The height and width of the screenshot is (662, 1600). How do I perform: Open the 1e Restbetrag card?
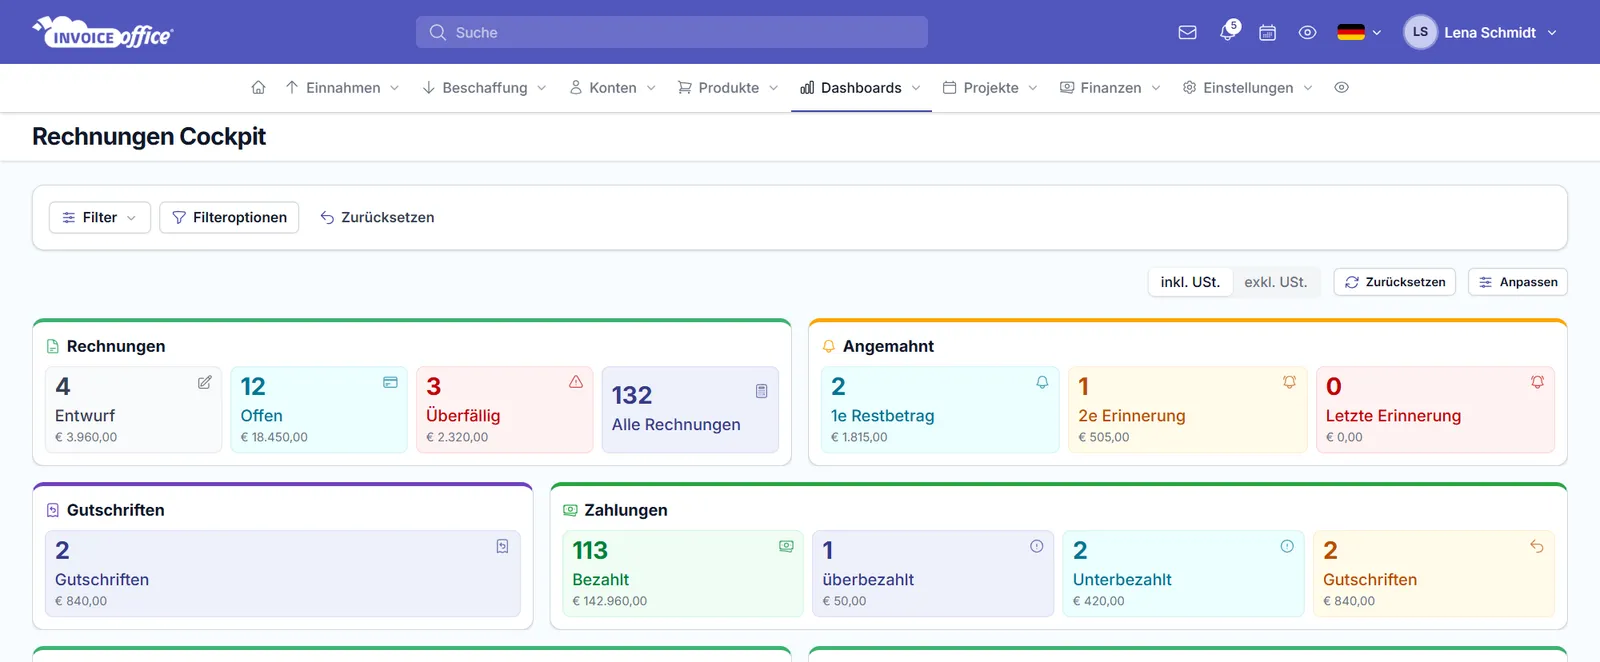point(940,410)
